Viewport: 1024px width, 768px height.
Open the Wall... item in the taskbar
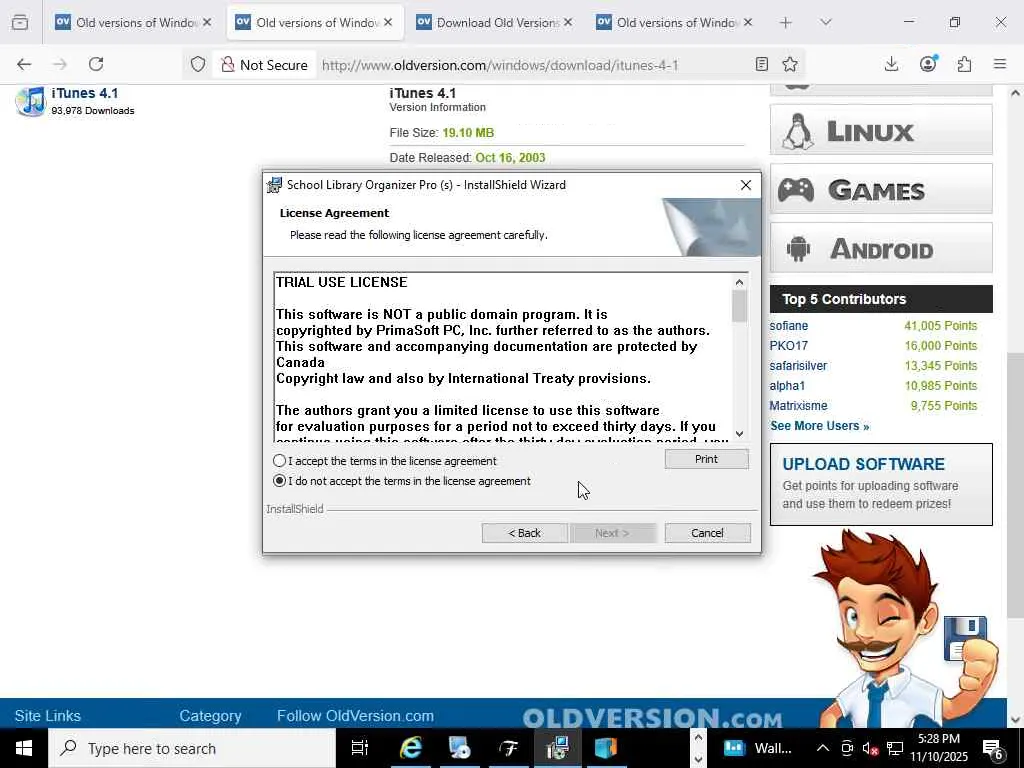(x=758, y=748)
